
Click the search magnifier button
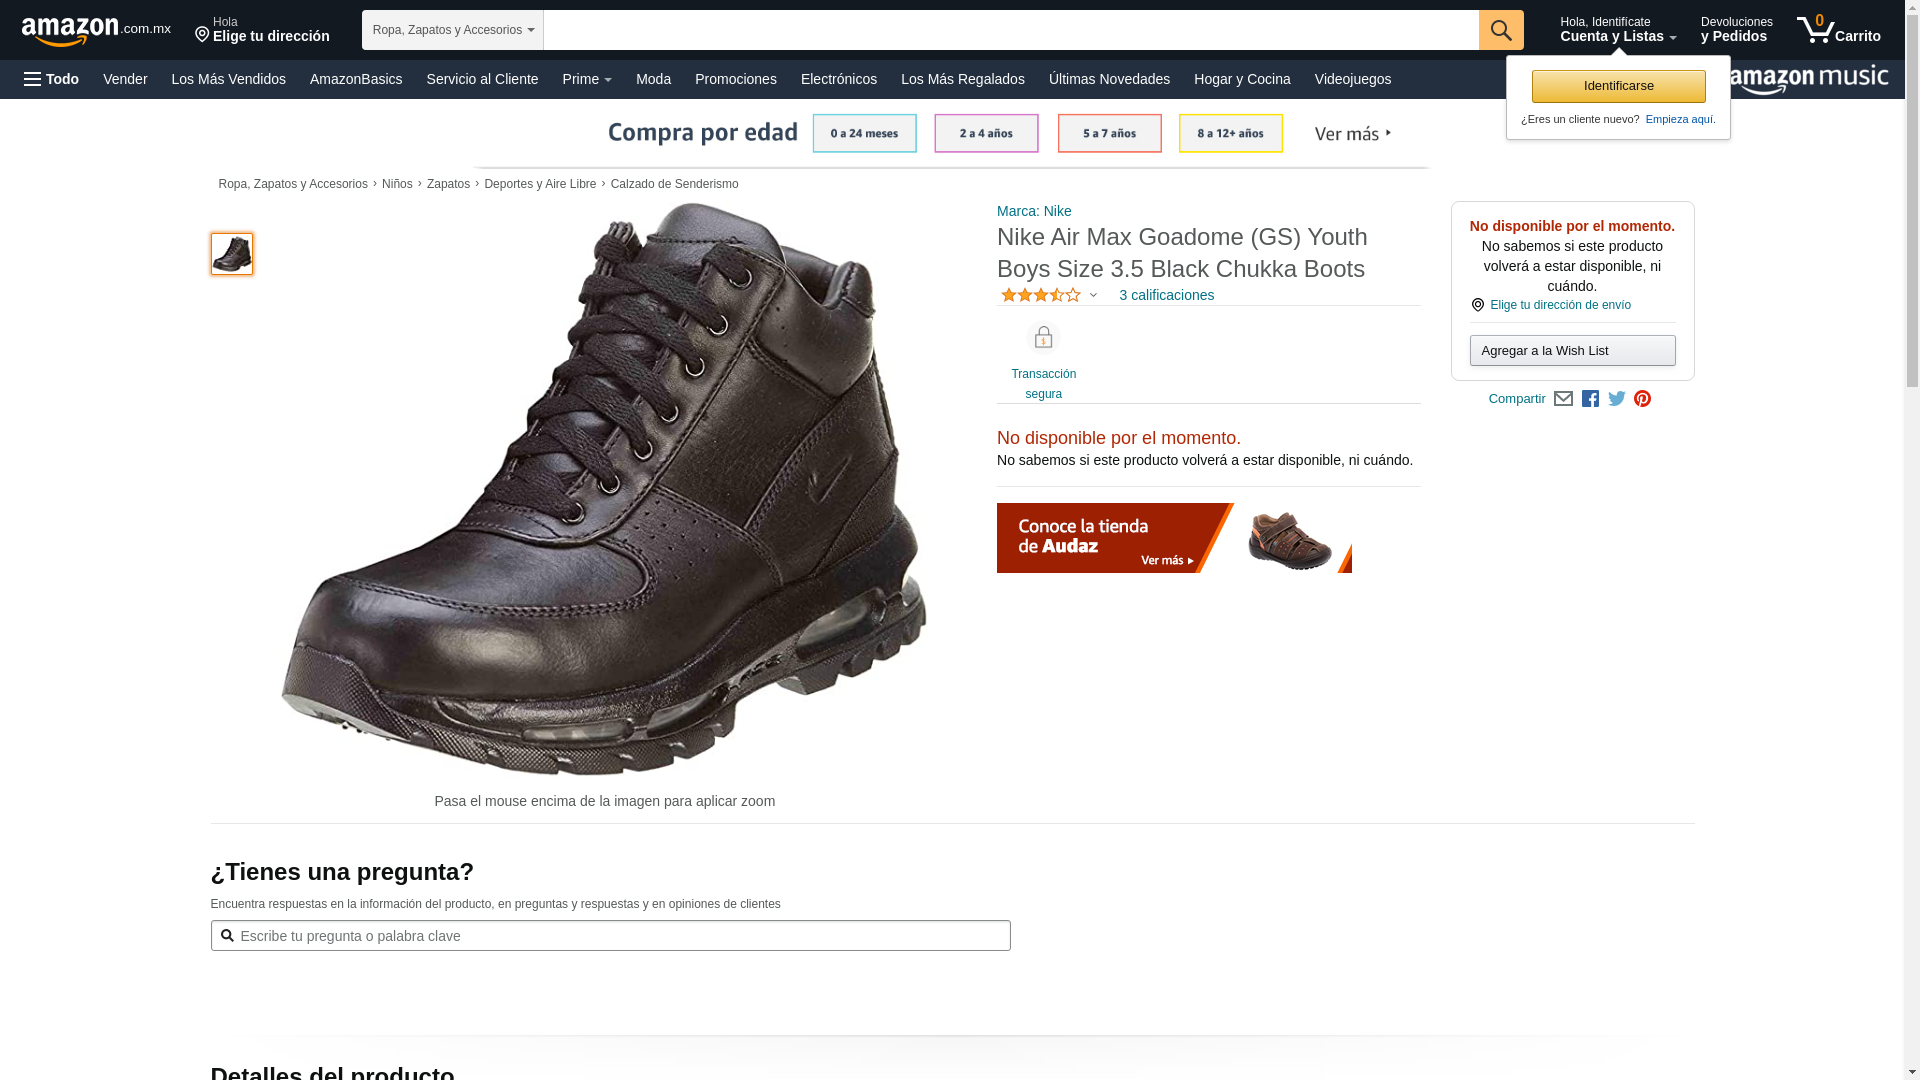tap(1501, 30)
